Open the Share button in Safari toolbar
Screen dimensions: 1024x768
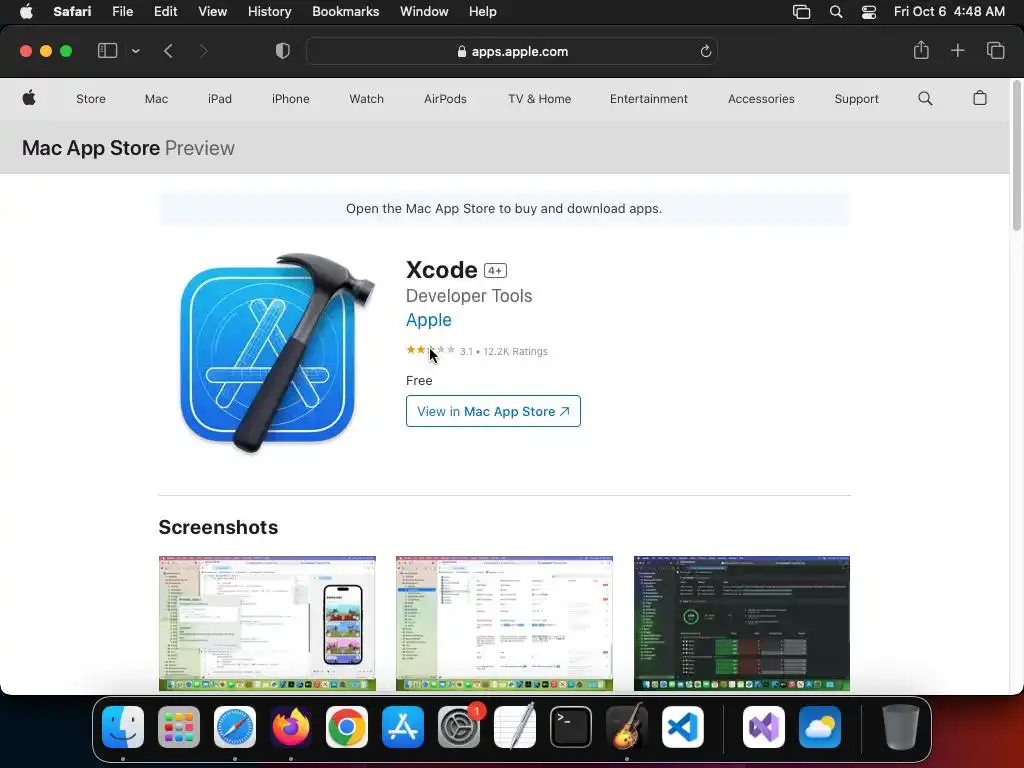tap(921, 50)
